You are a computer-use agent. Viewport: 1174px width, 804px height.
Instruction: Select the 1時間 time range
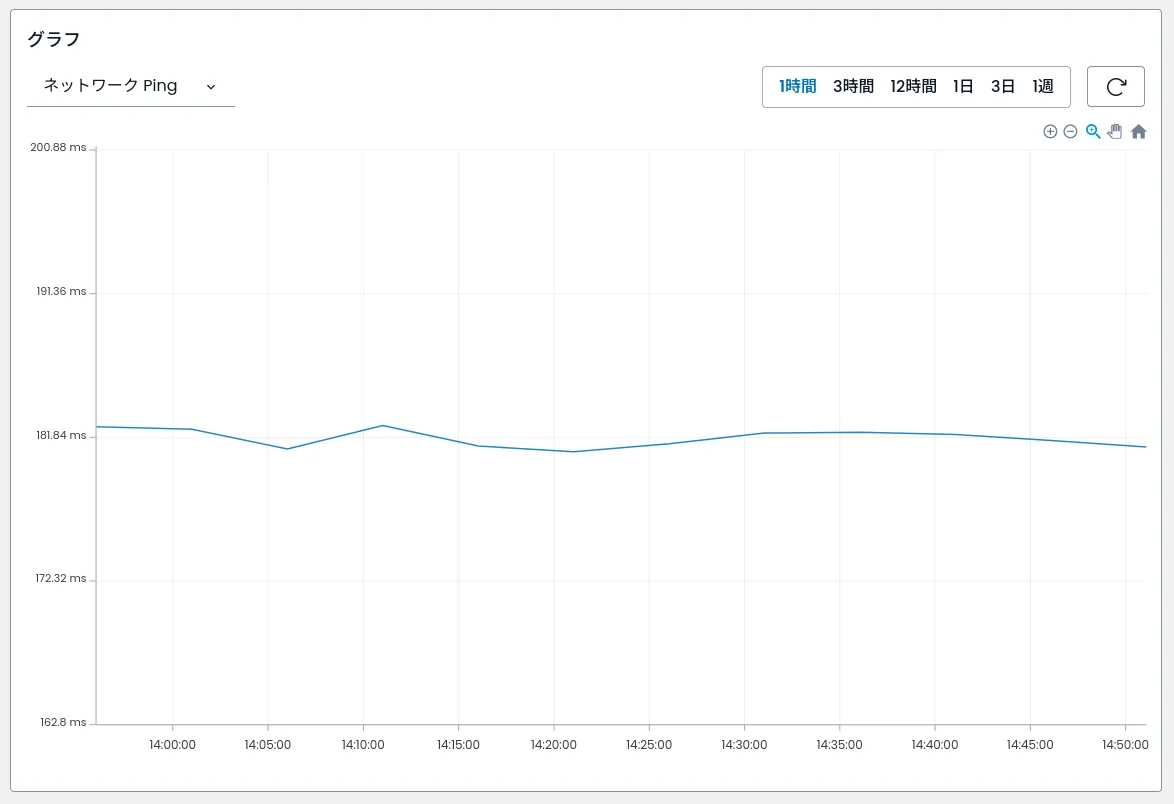point(798,87)
